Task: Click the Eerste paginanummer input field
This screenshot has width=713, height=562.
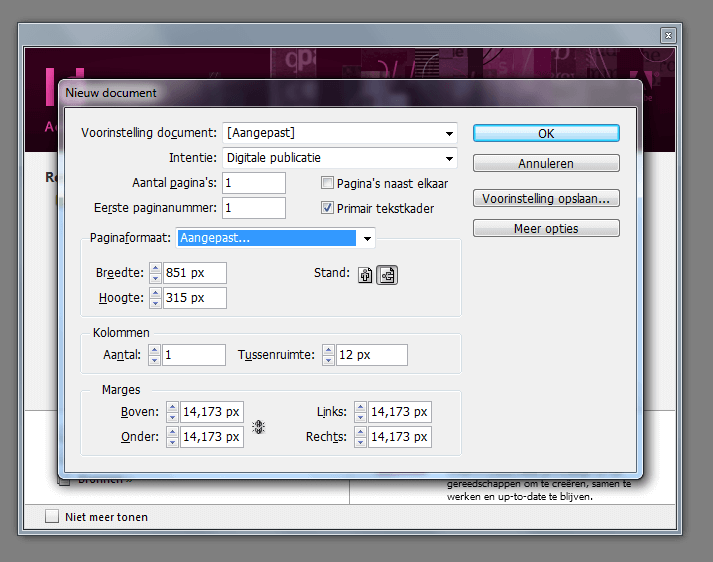Action: pyautogui.click(x=254, y=208)
